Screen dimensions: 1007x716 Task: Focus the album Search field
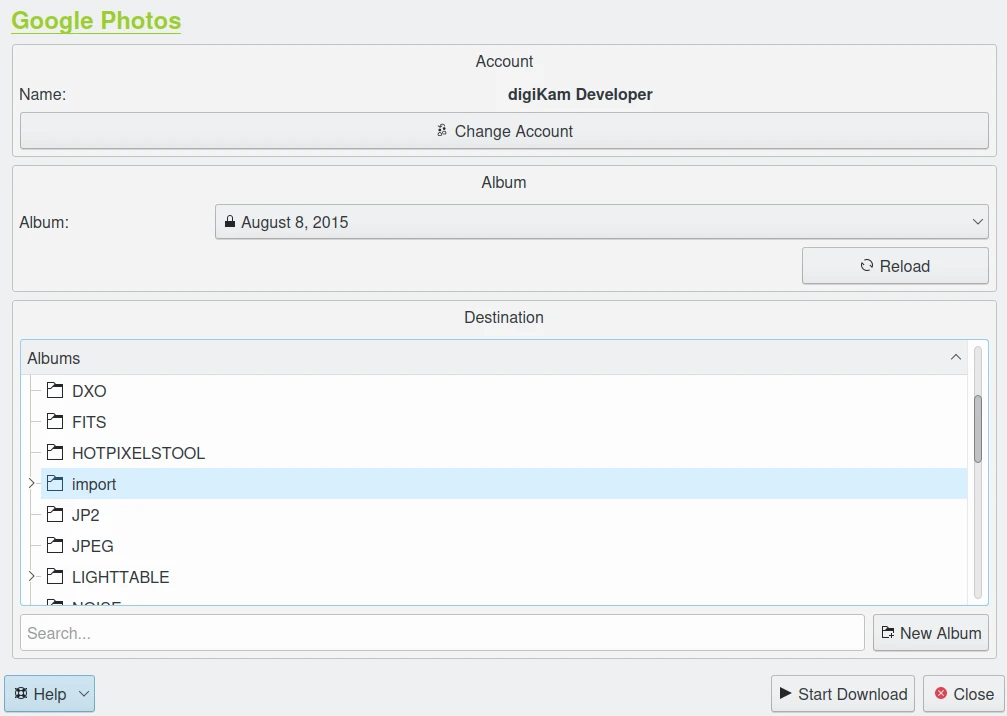pyautogui.click(x=442, y=633)
